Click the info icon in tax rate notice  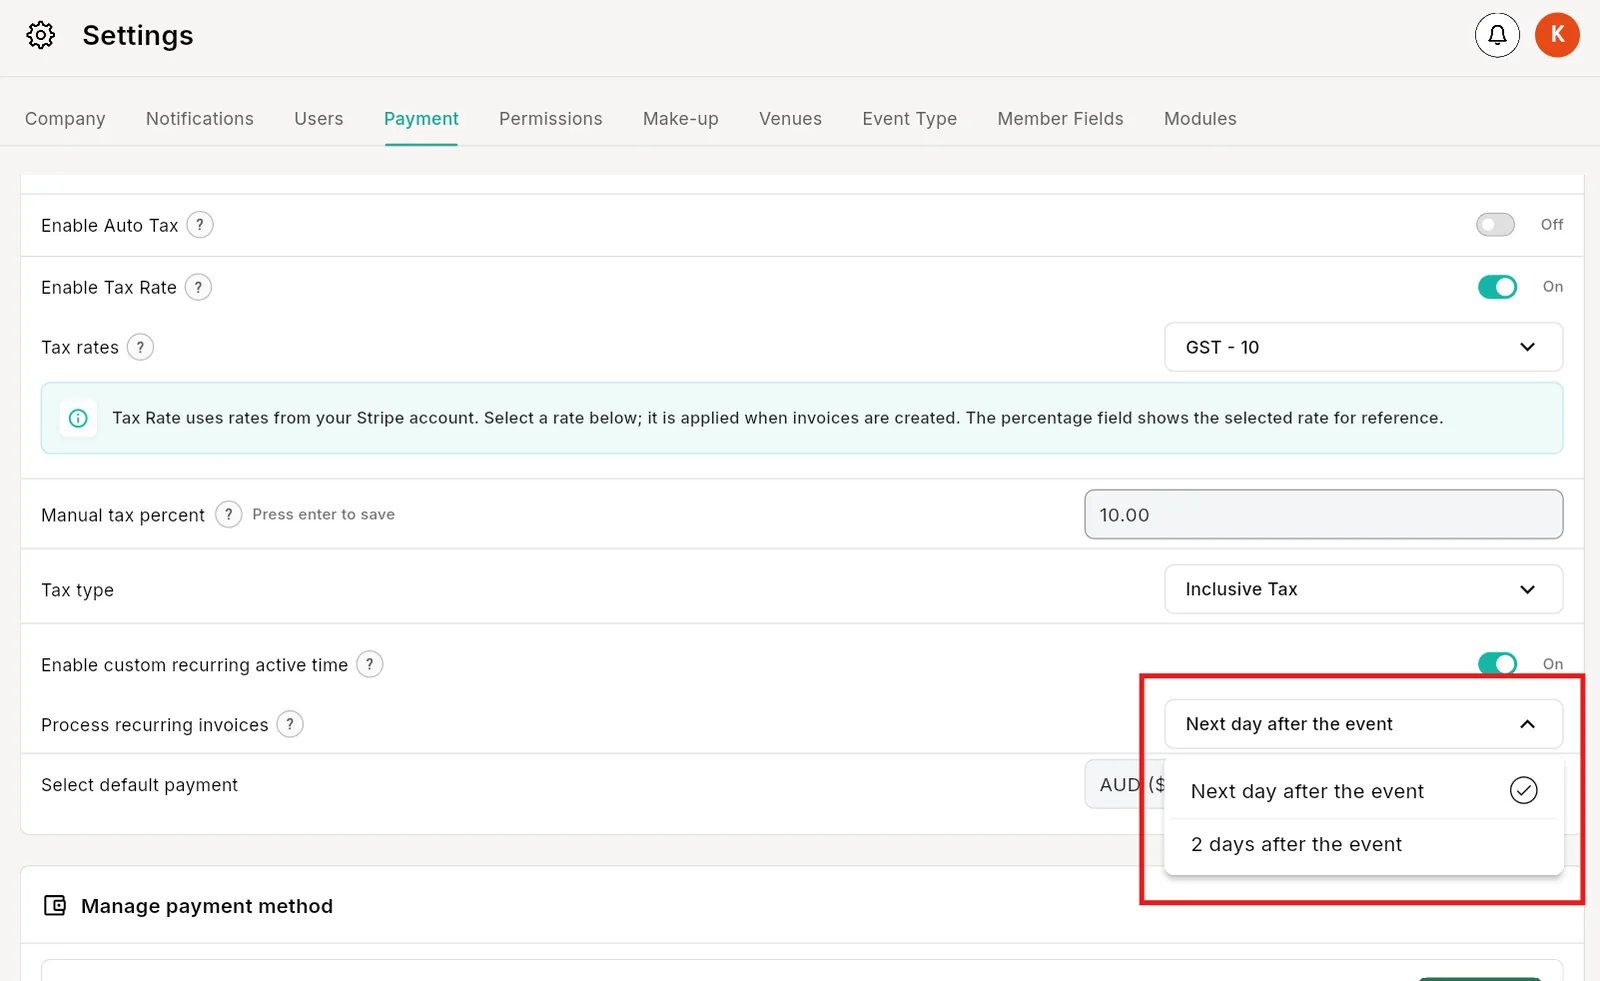pyautogui.click(x=78, y=418)
